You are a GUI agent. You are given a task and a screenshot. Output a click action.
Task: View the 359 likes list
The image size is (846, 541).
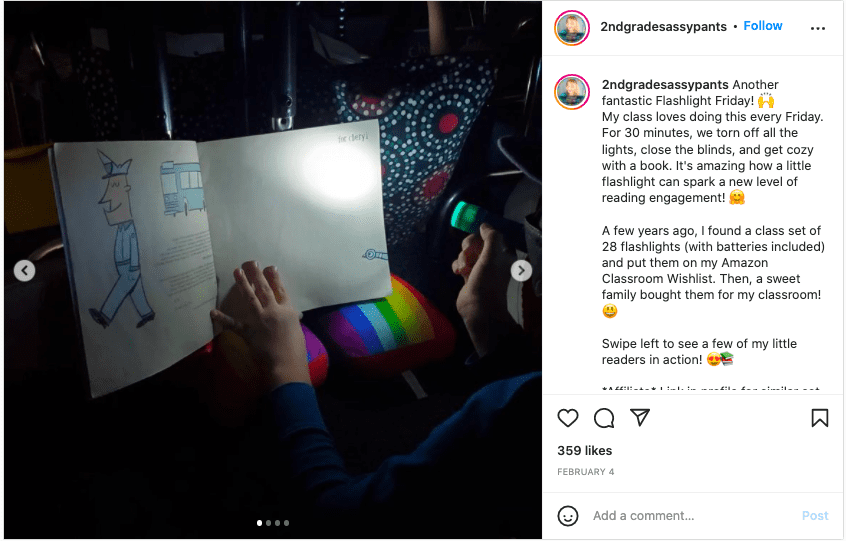(584, 450)
